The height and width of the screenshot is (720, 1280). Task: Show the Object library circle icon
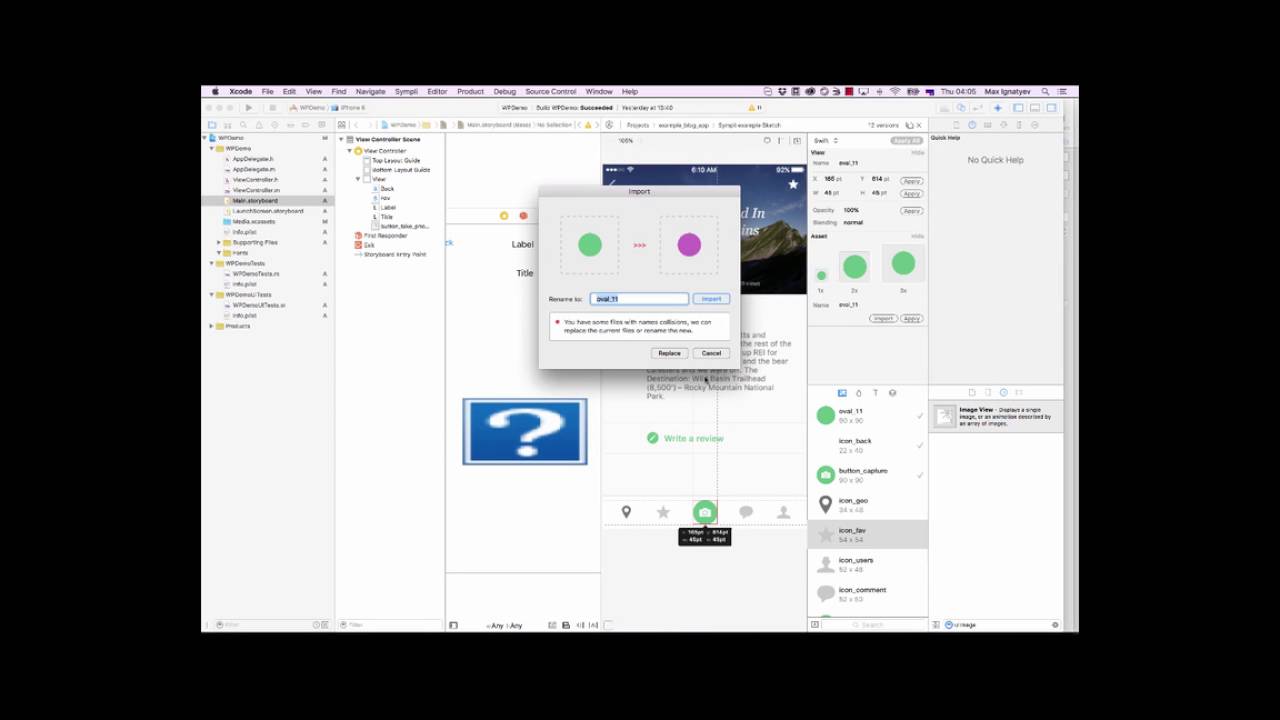click(x=1004, y=393)
